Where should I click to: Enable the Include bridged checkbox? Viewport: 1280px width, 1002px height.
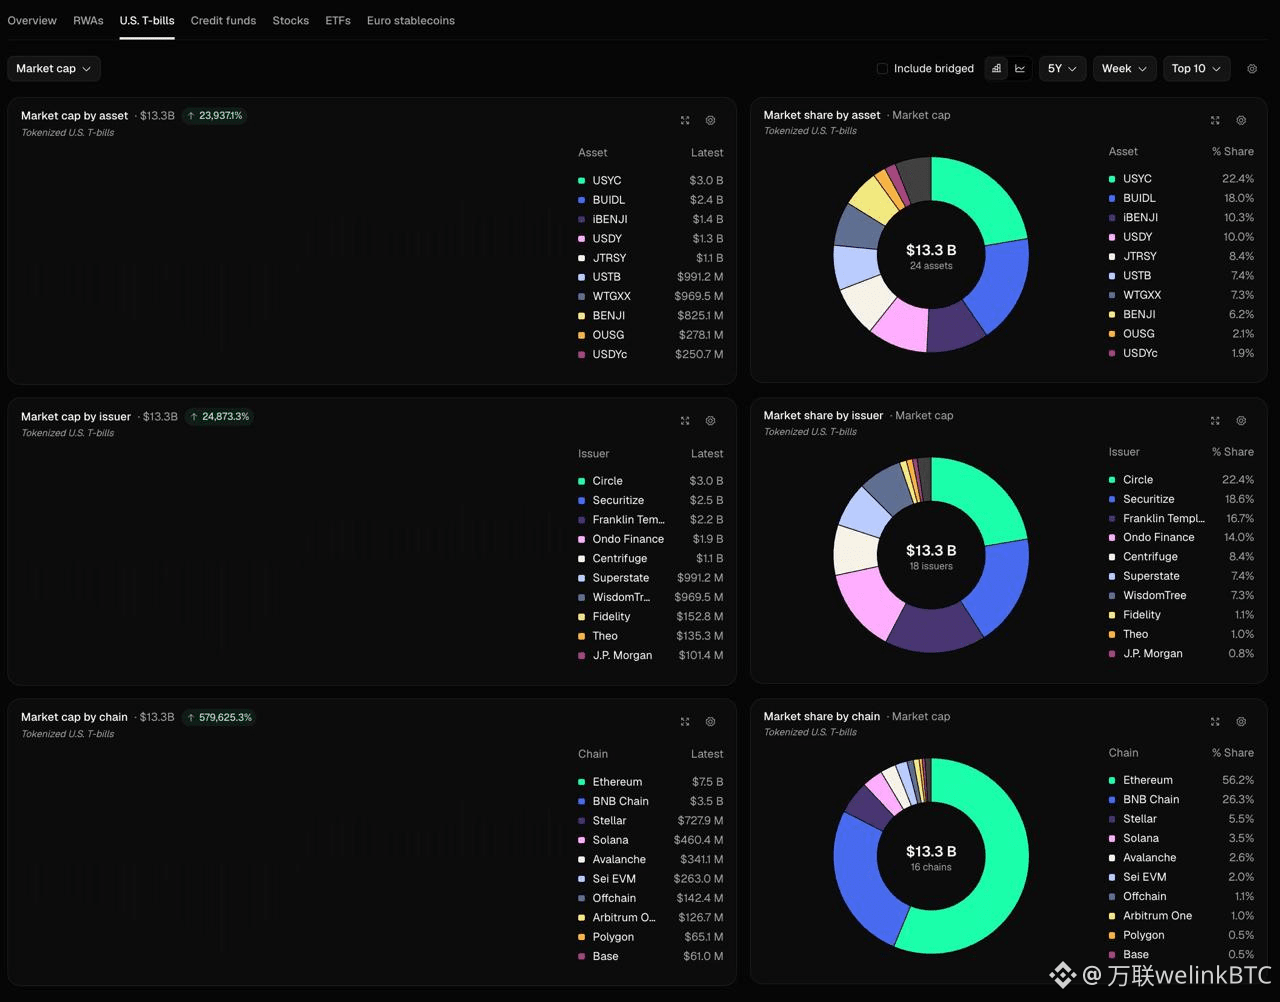coord(882,69)
